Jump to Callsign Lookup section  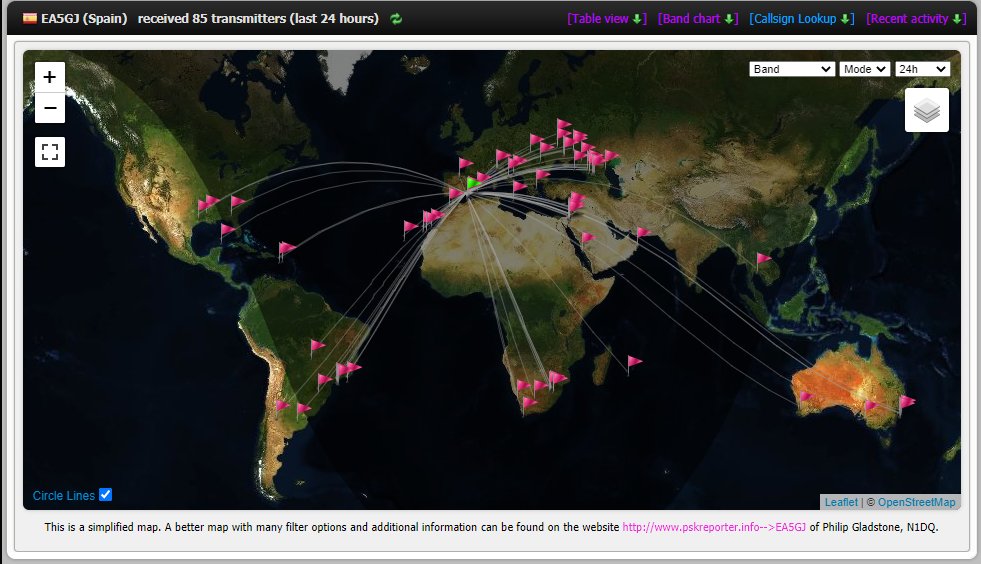pyautogui.click(x=801, y=19)
